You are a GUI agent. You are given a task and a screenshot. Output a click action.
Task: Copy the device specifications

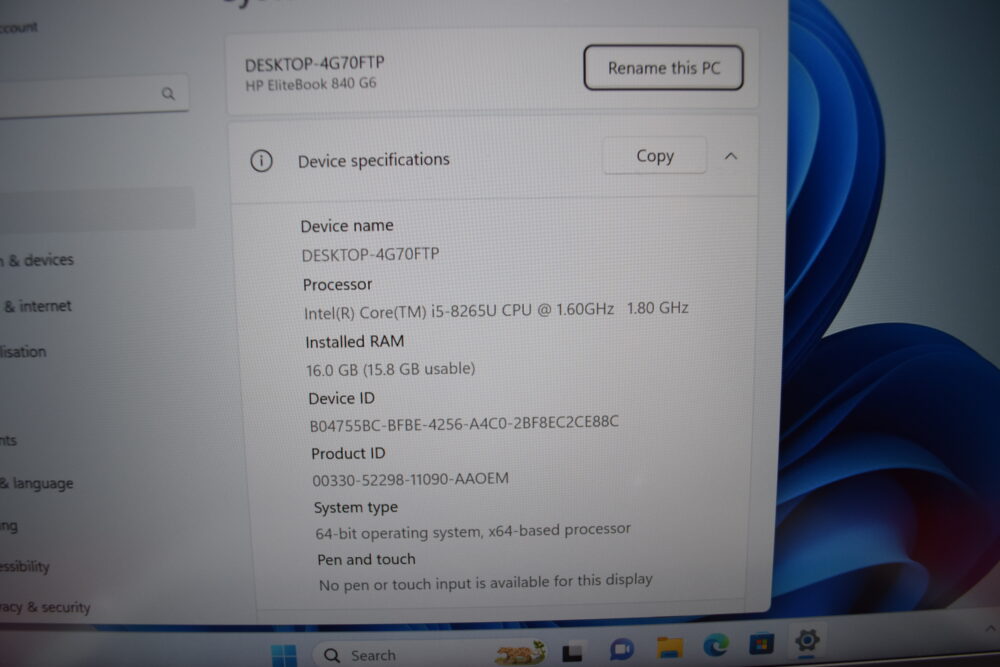tap(655, 156)
